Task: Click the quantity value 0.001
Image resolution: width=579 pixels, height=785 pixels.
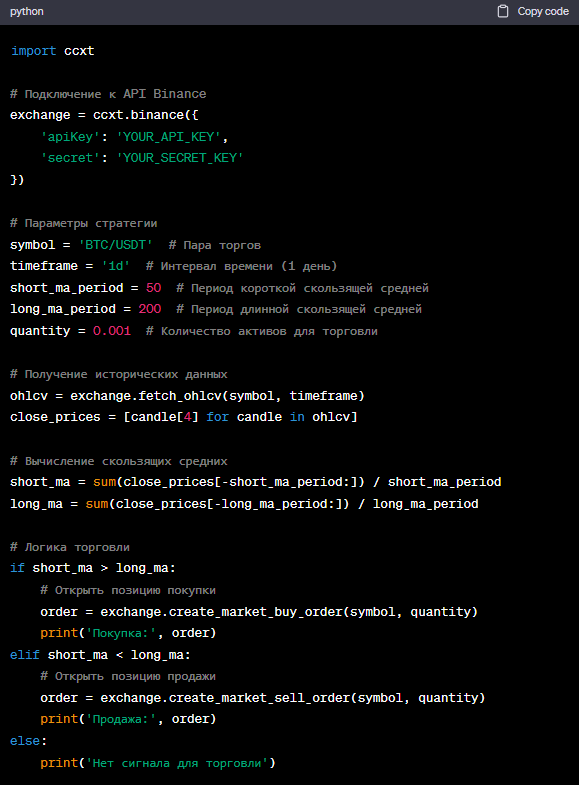Action: (112, 331)
